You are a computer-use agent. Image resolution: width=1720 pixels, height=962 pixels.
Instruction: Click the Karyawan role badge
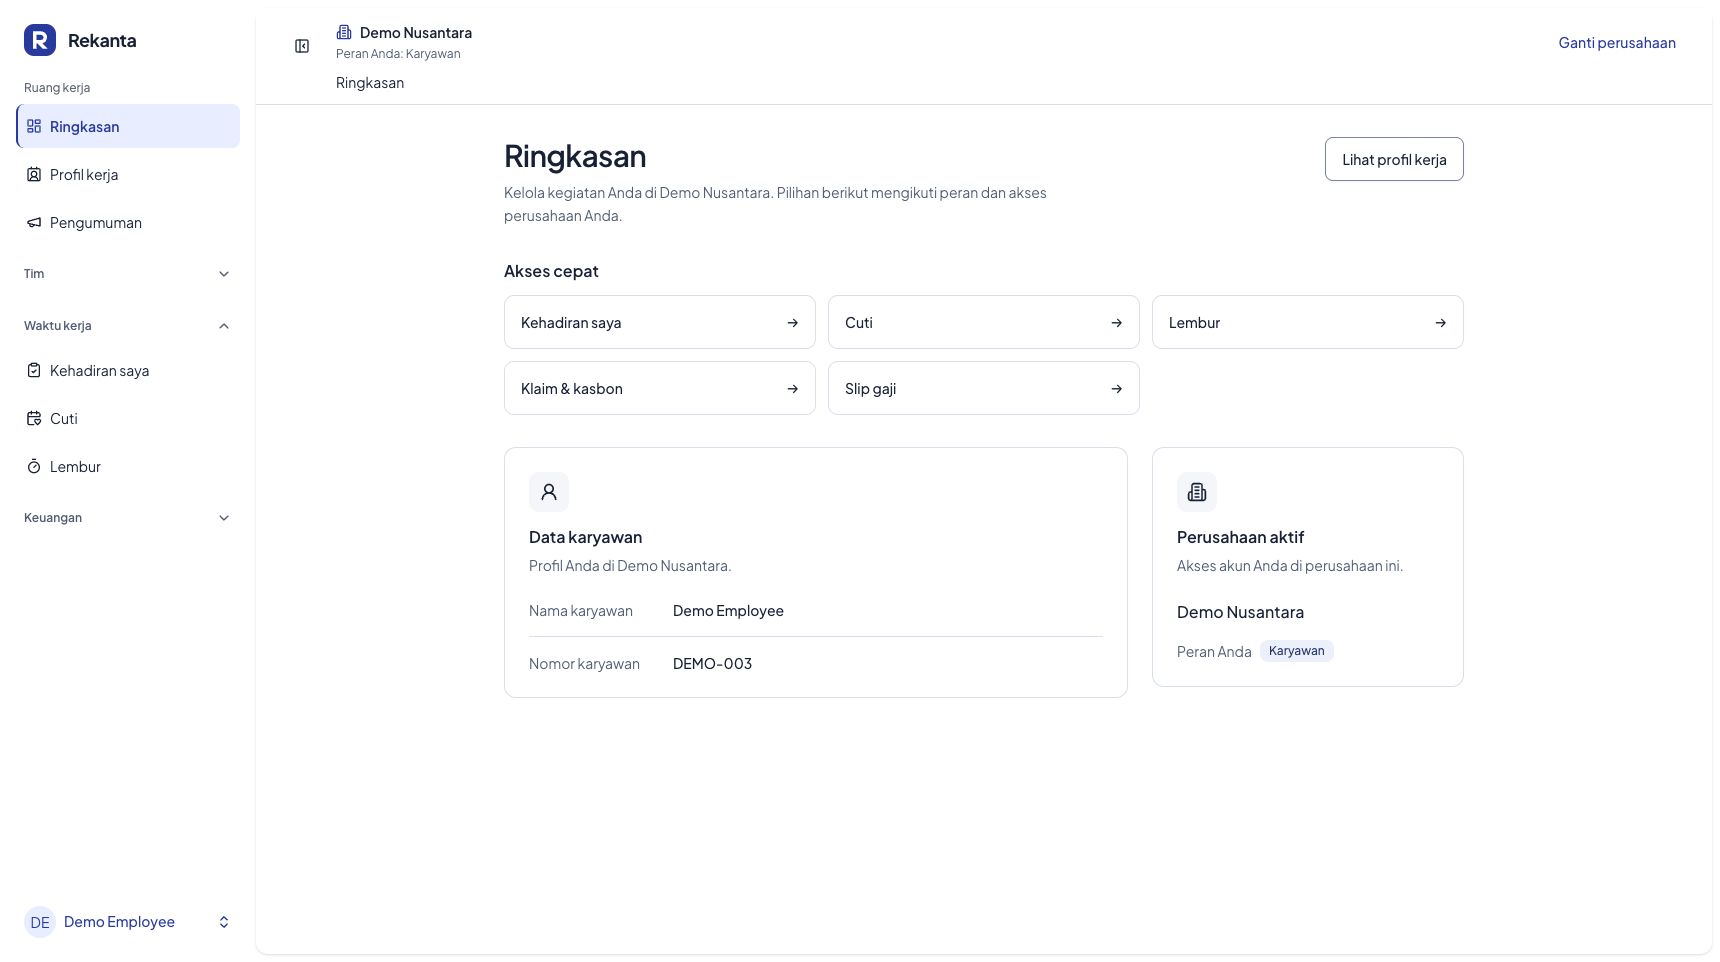[x=1296, y=651]
